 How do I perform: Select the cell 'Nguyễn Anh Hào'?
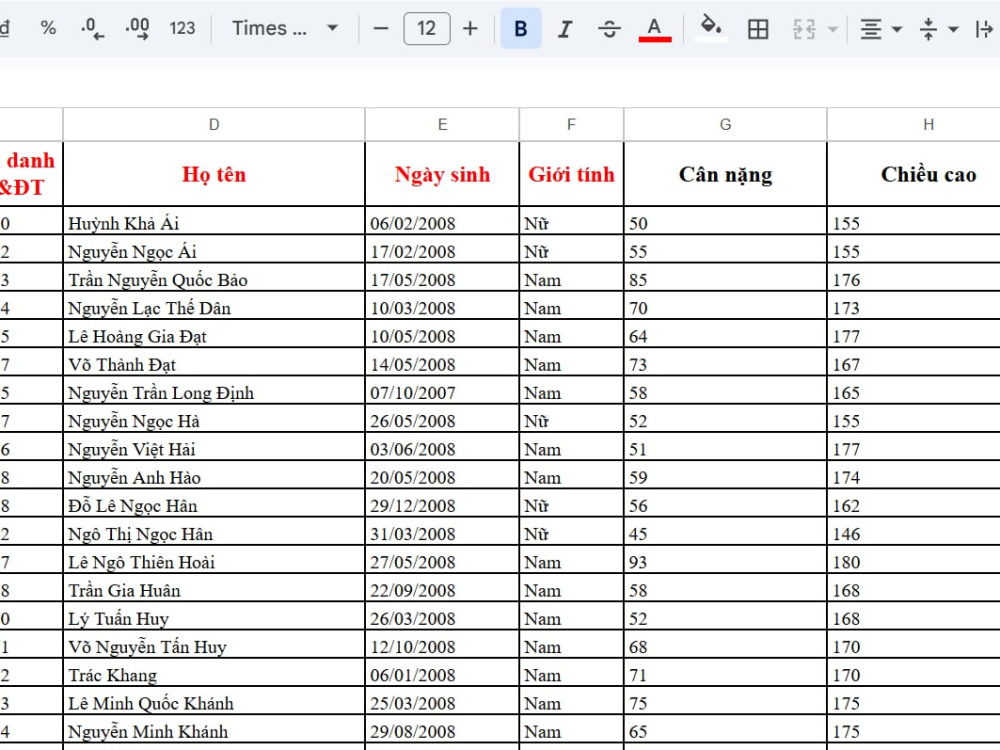214,474
